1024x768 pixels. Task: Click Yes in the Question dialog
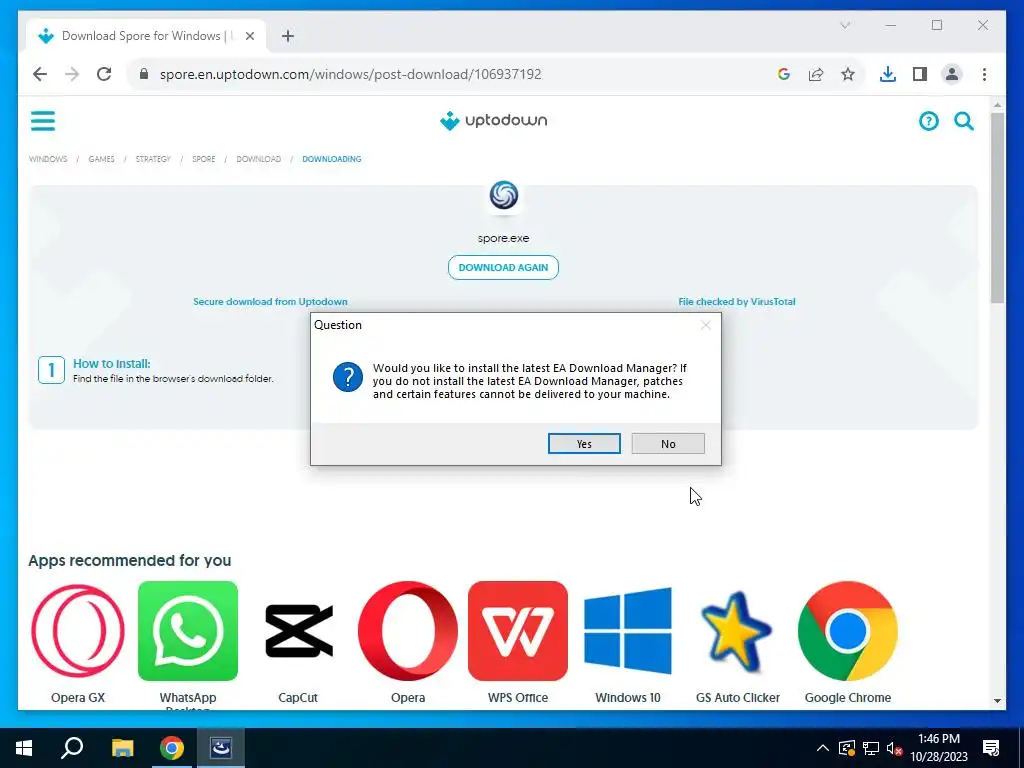pyautogui.click(x=584, y=443)
